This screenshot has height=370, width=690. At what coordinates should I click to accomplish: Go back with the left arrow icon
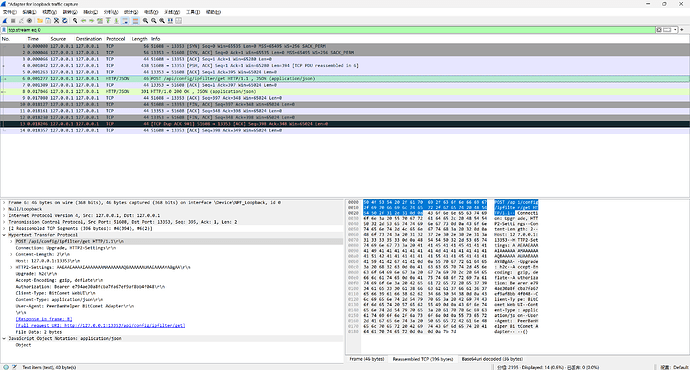click(83, 21)
